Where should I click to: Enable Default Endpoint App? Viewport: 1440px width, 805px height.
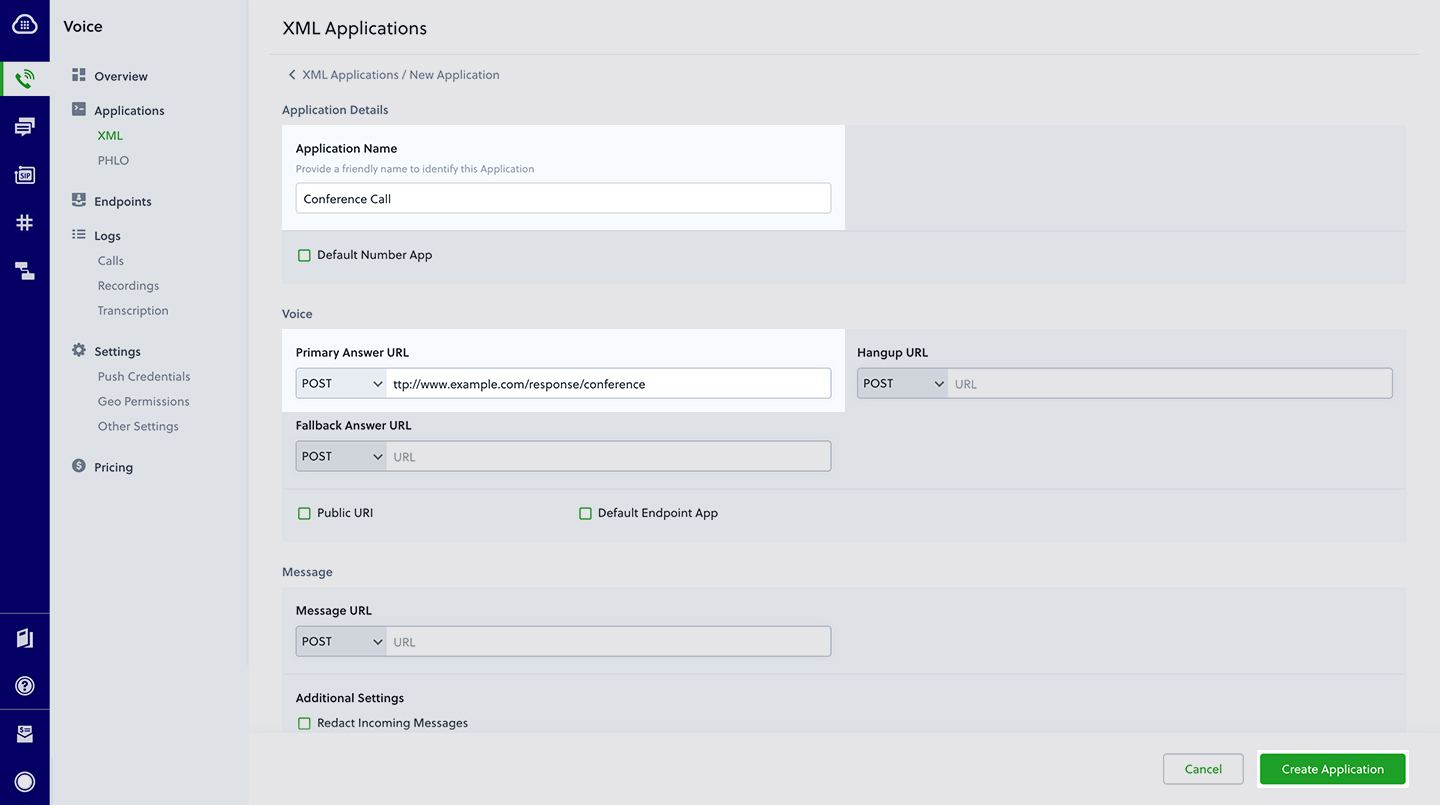[x=586, y=512]
